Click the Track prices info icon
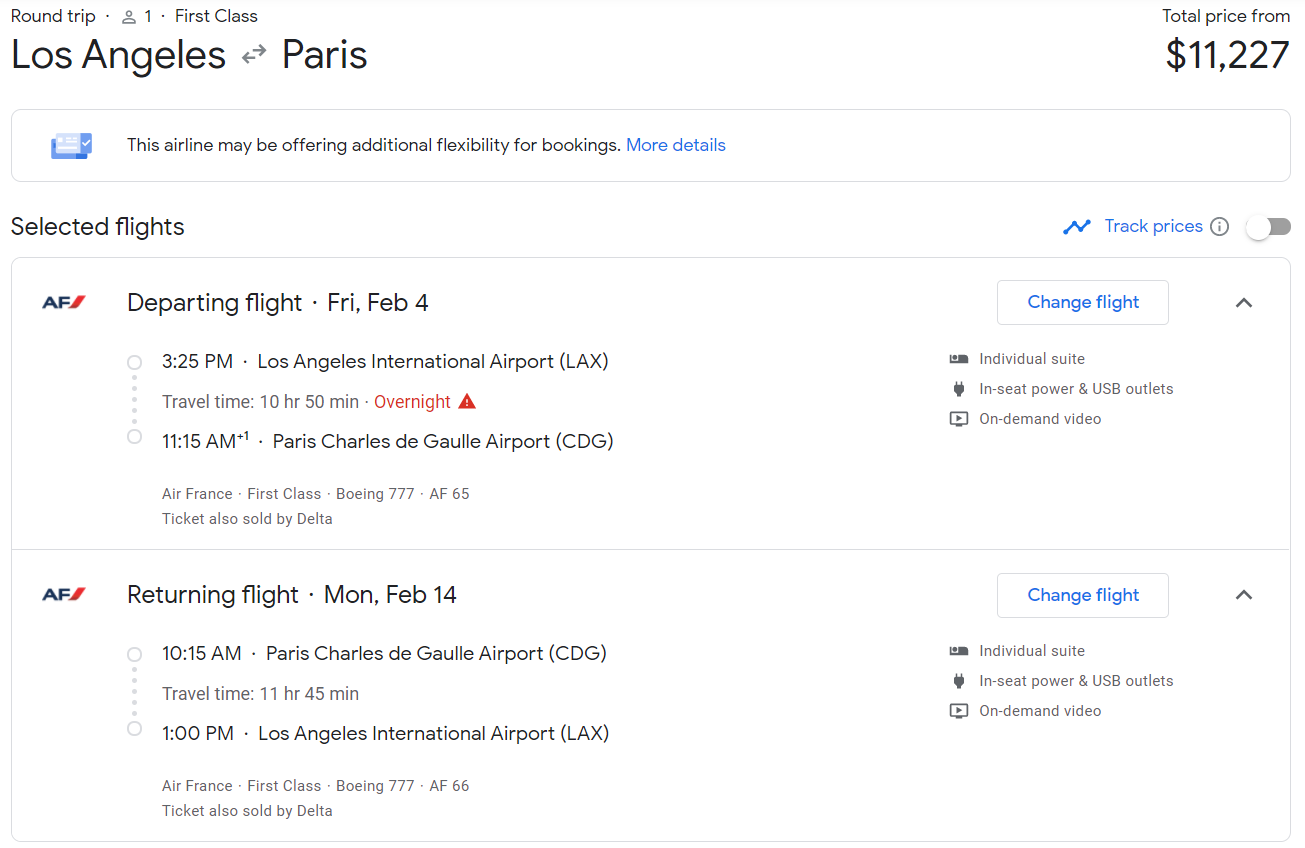The width and height of the screenshot is (1305, 848). click(1219, 226)
